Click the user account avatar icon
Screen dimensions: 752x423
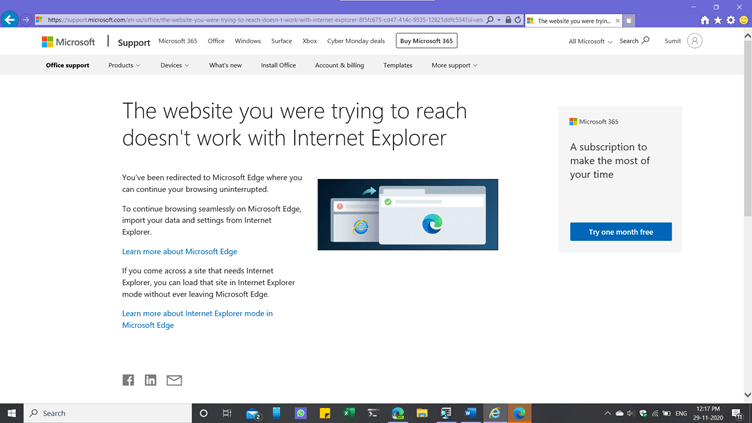click(694, 41)
